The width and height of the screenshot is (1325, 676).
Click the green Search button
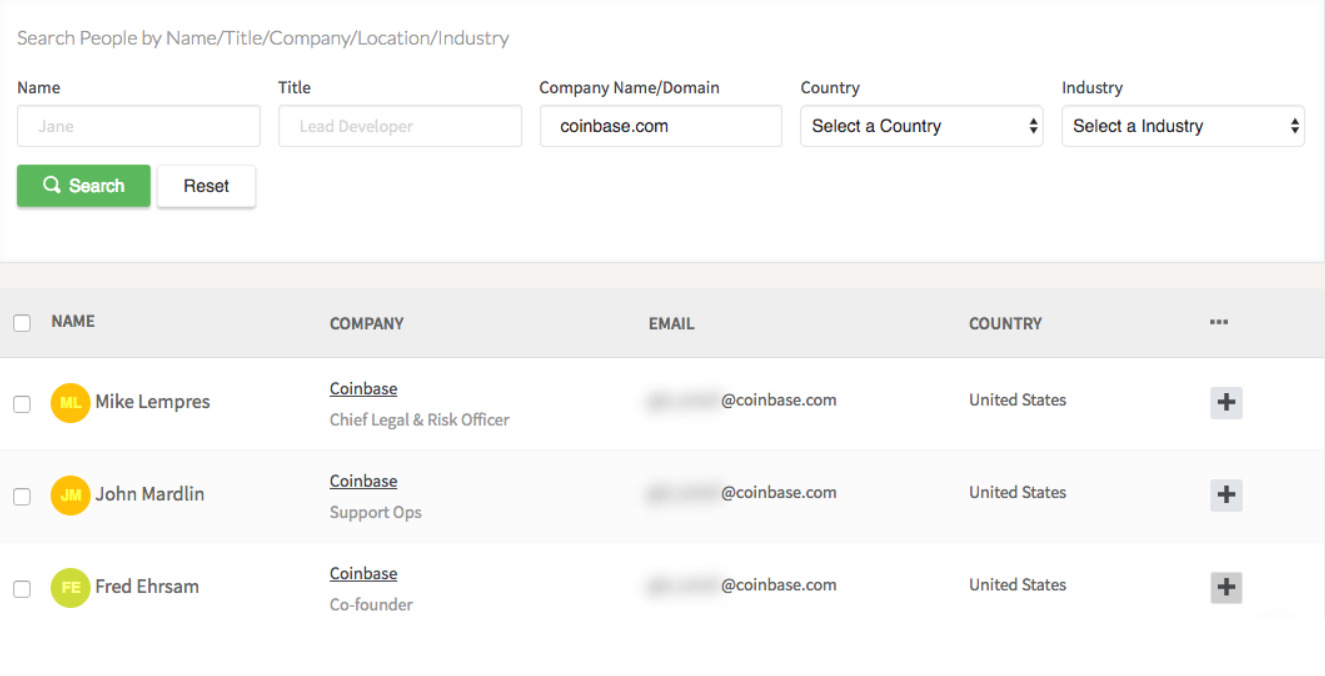[x=84, y=186]
